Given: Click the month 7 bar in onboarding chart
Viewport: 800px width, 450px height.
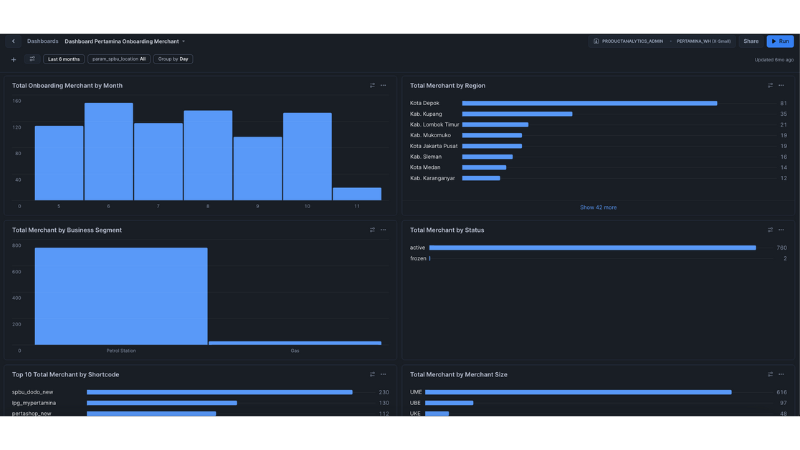Looking at the screenshot, I should coord(158,161).
